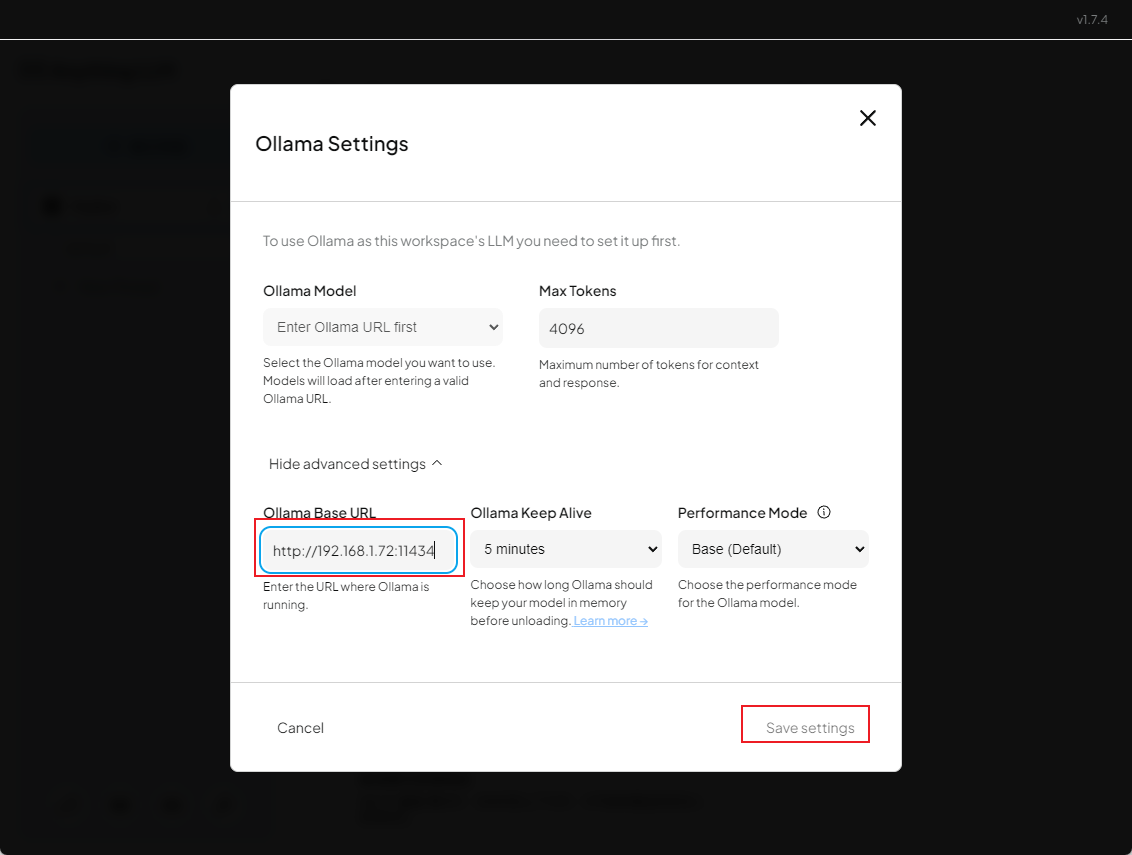Close the Ollama Settings dialog
Screen dimensions: 1132x855
click(x=868, y=118)
